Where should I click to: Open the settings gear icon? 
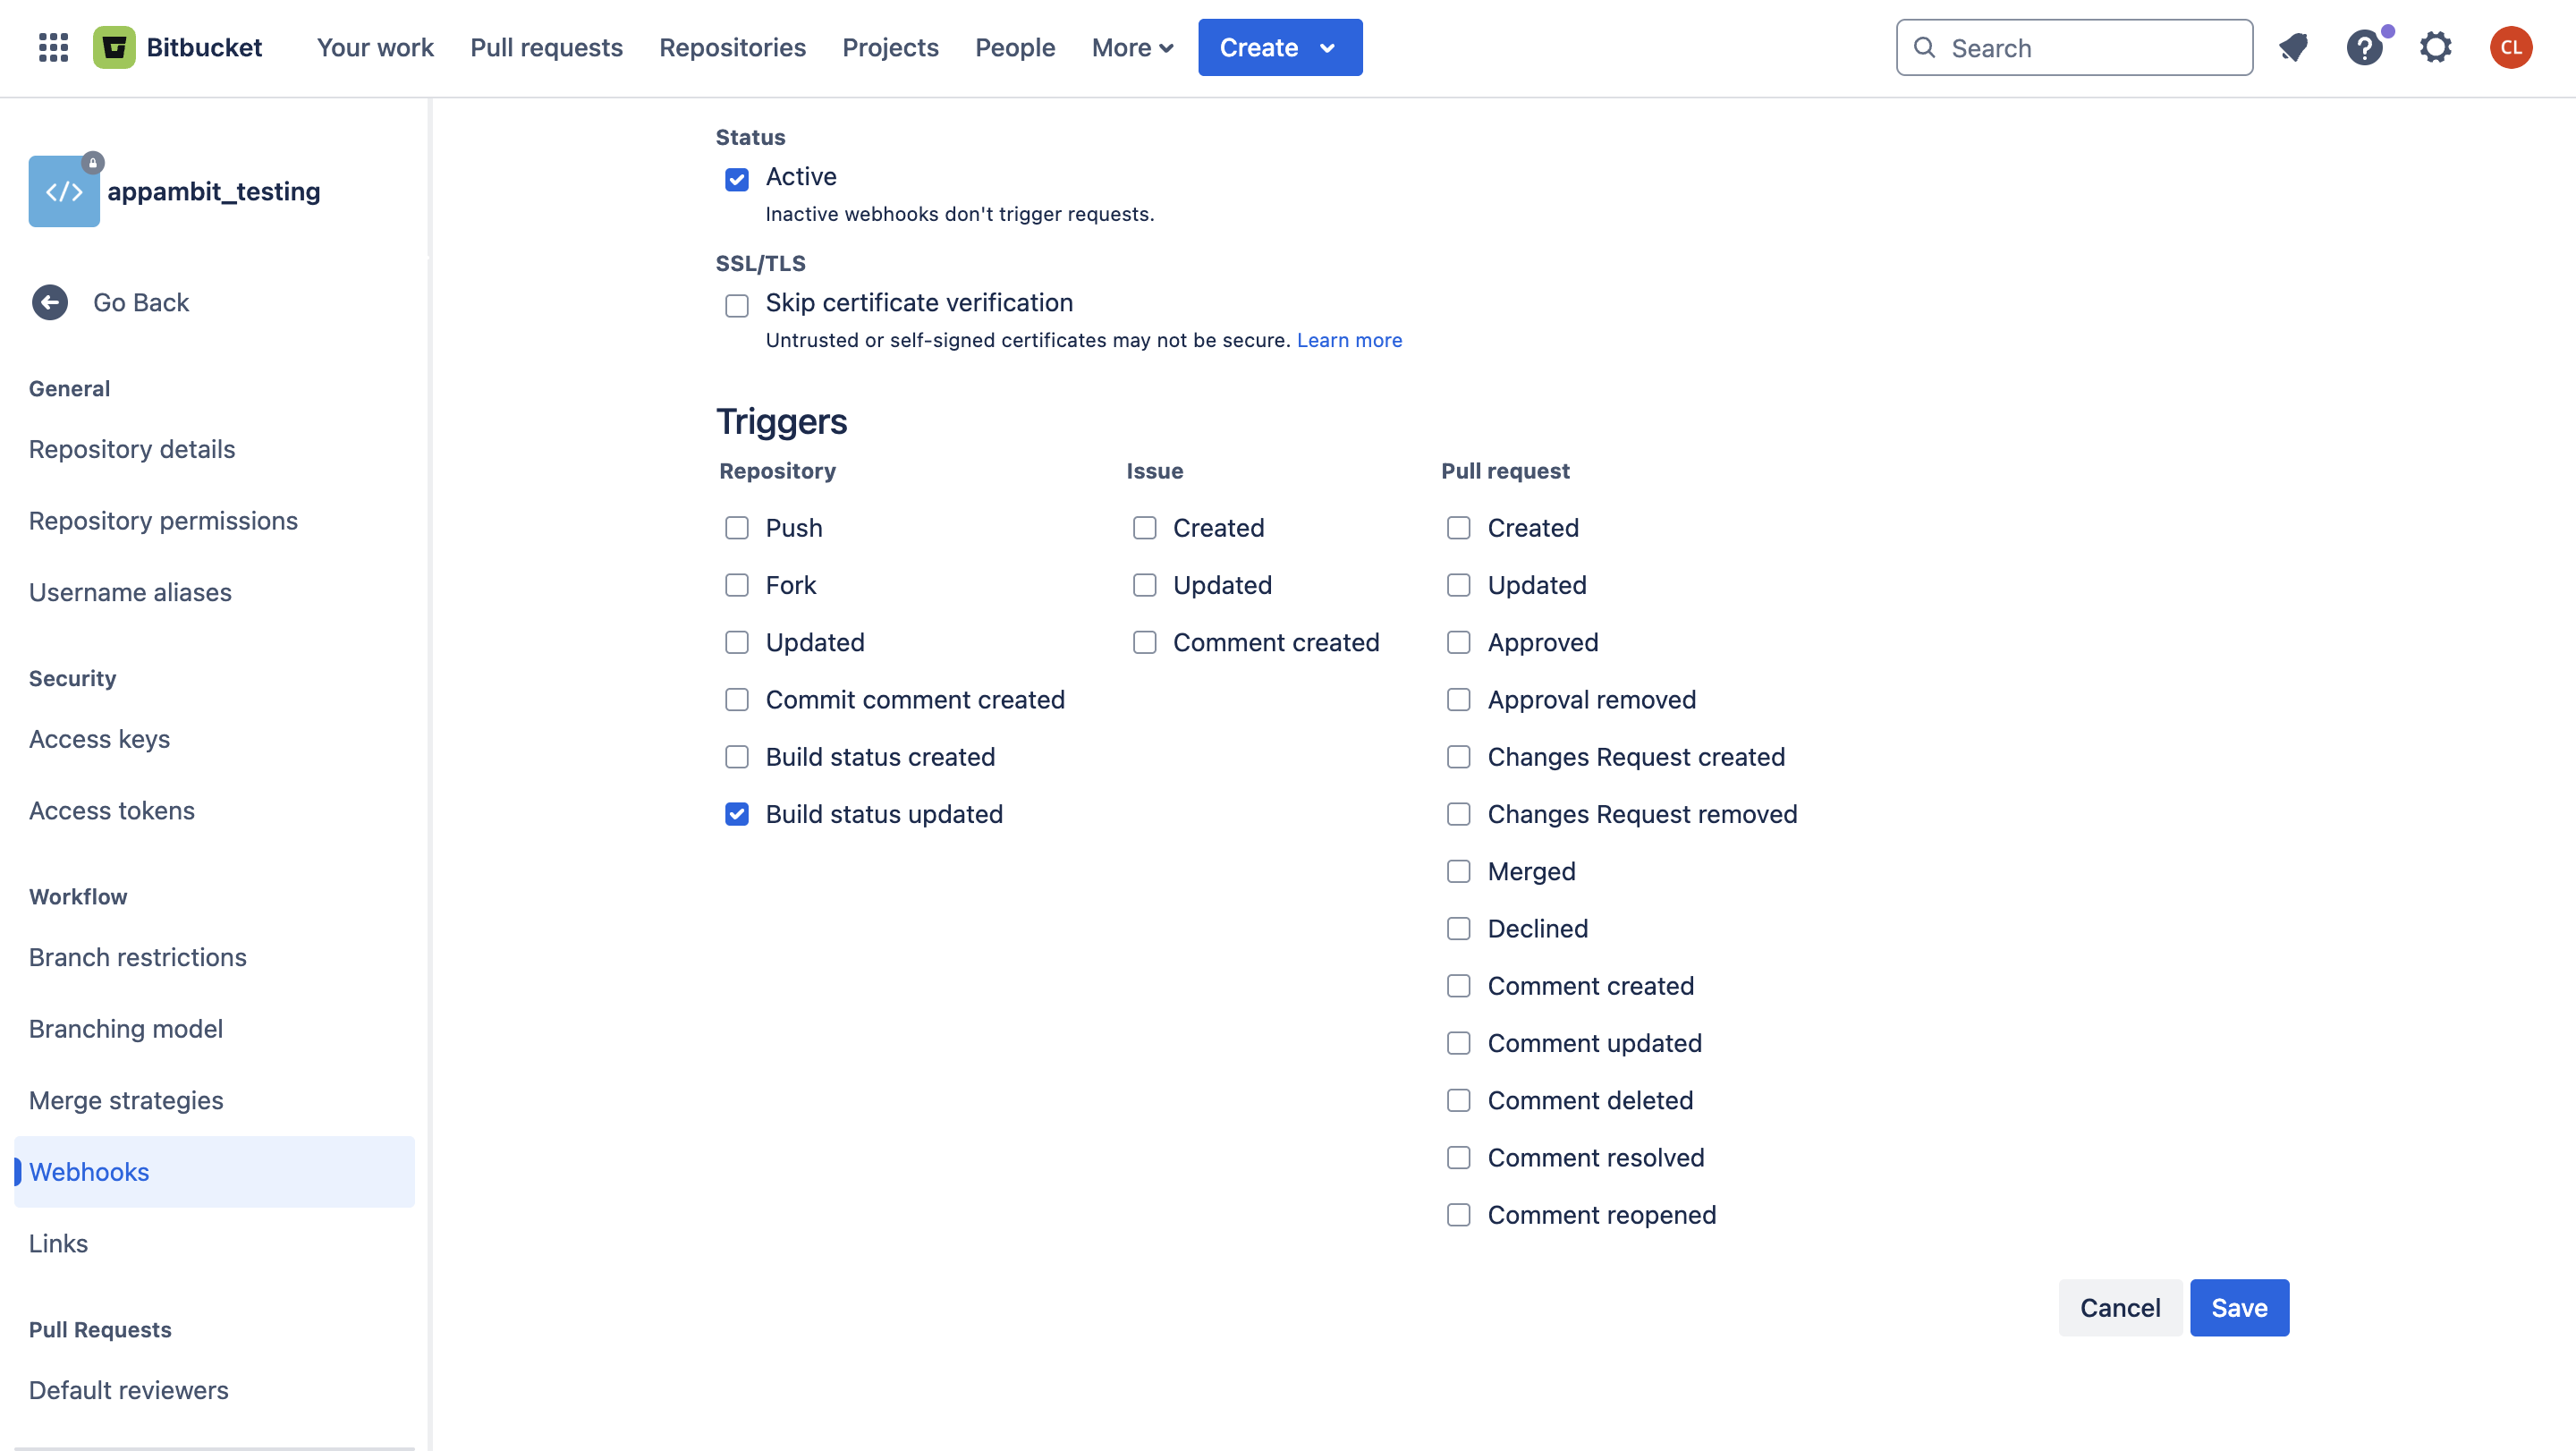2435,47
